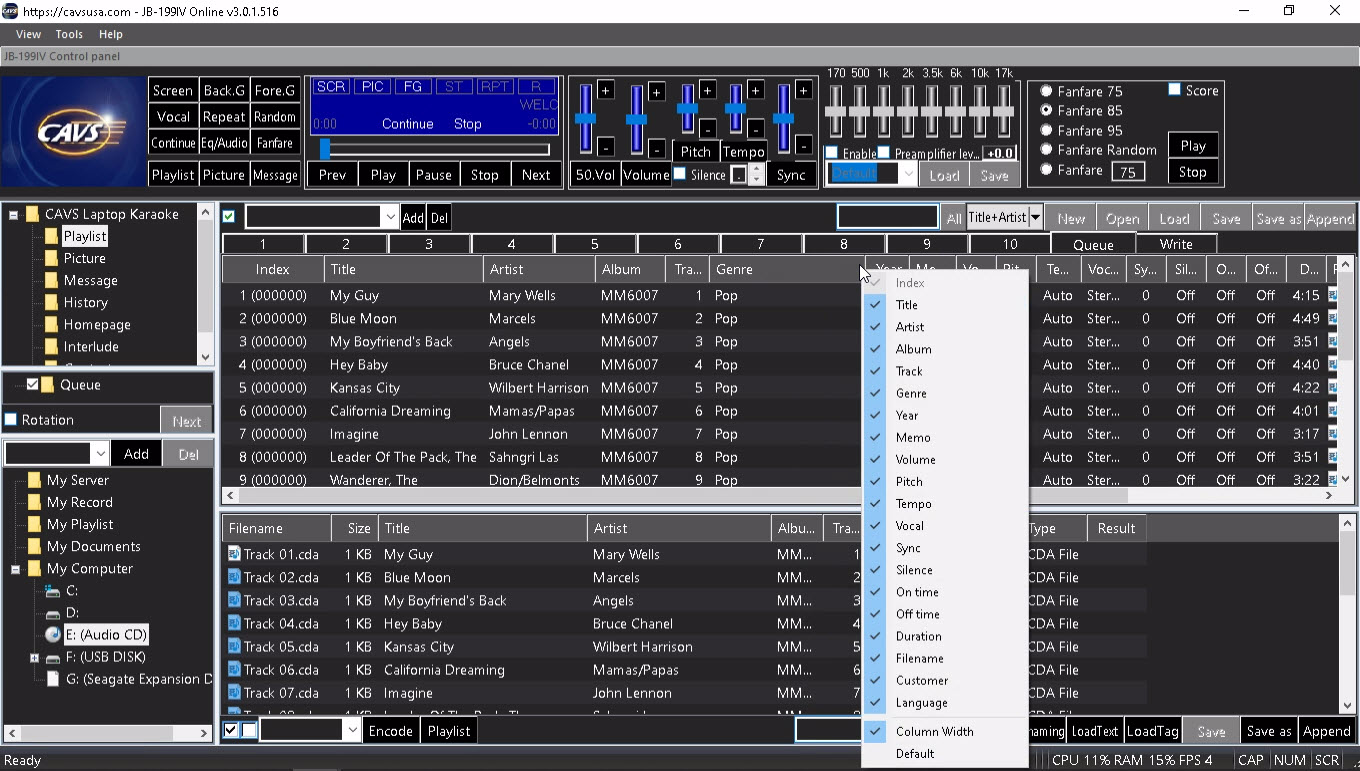Viewport: 1360px width, 771px height.
Task: Click the Fanfare Play button
Action: coord(1193,145)
